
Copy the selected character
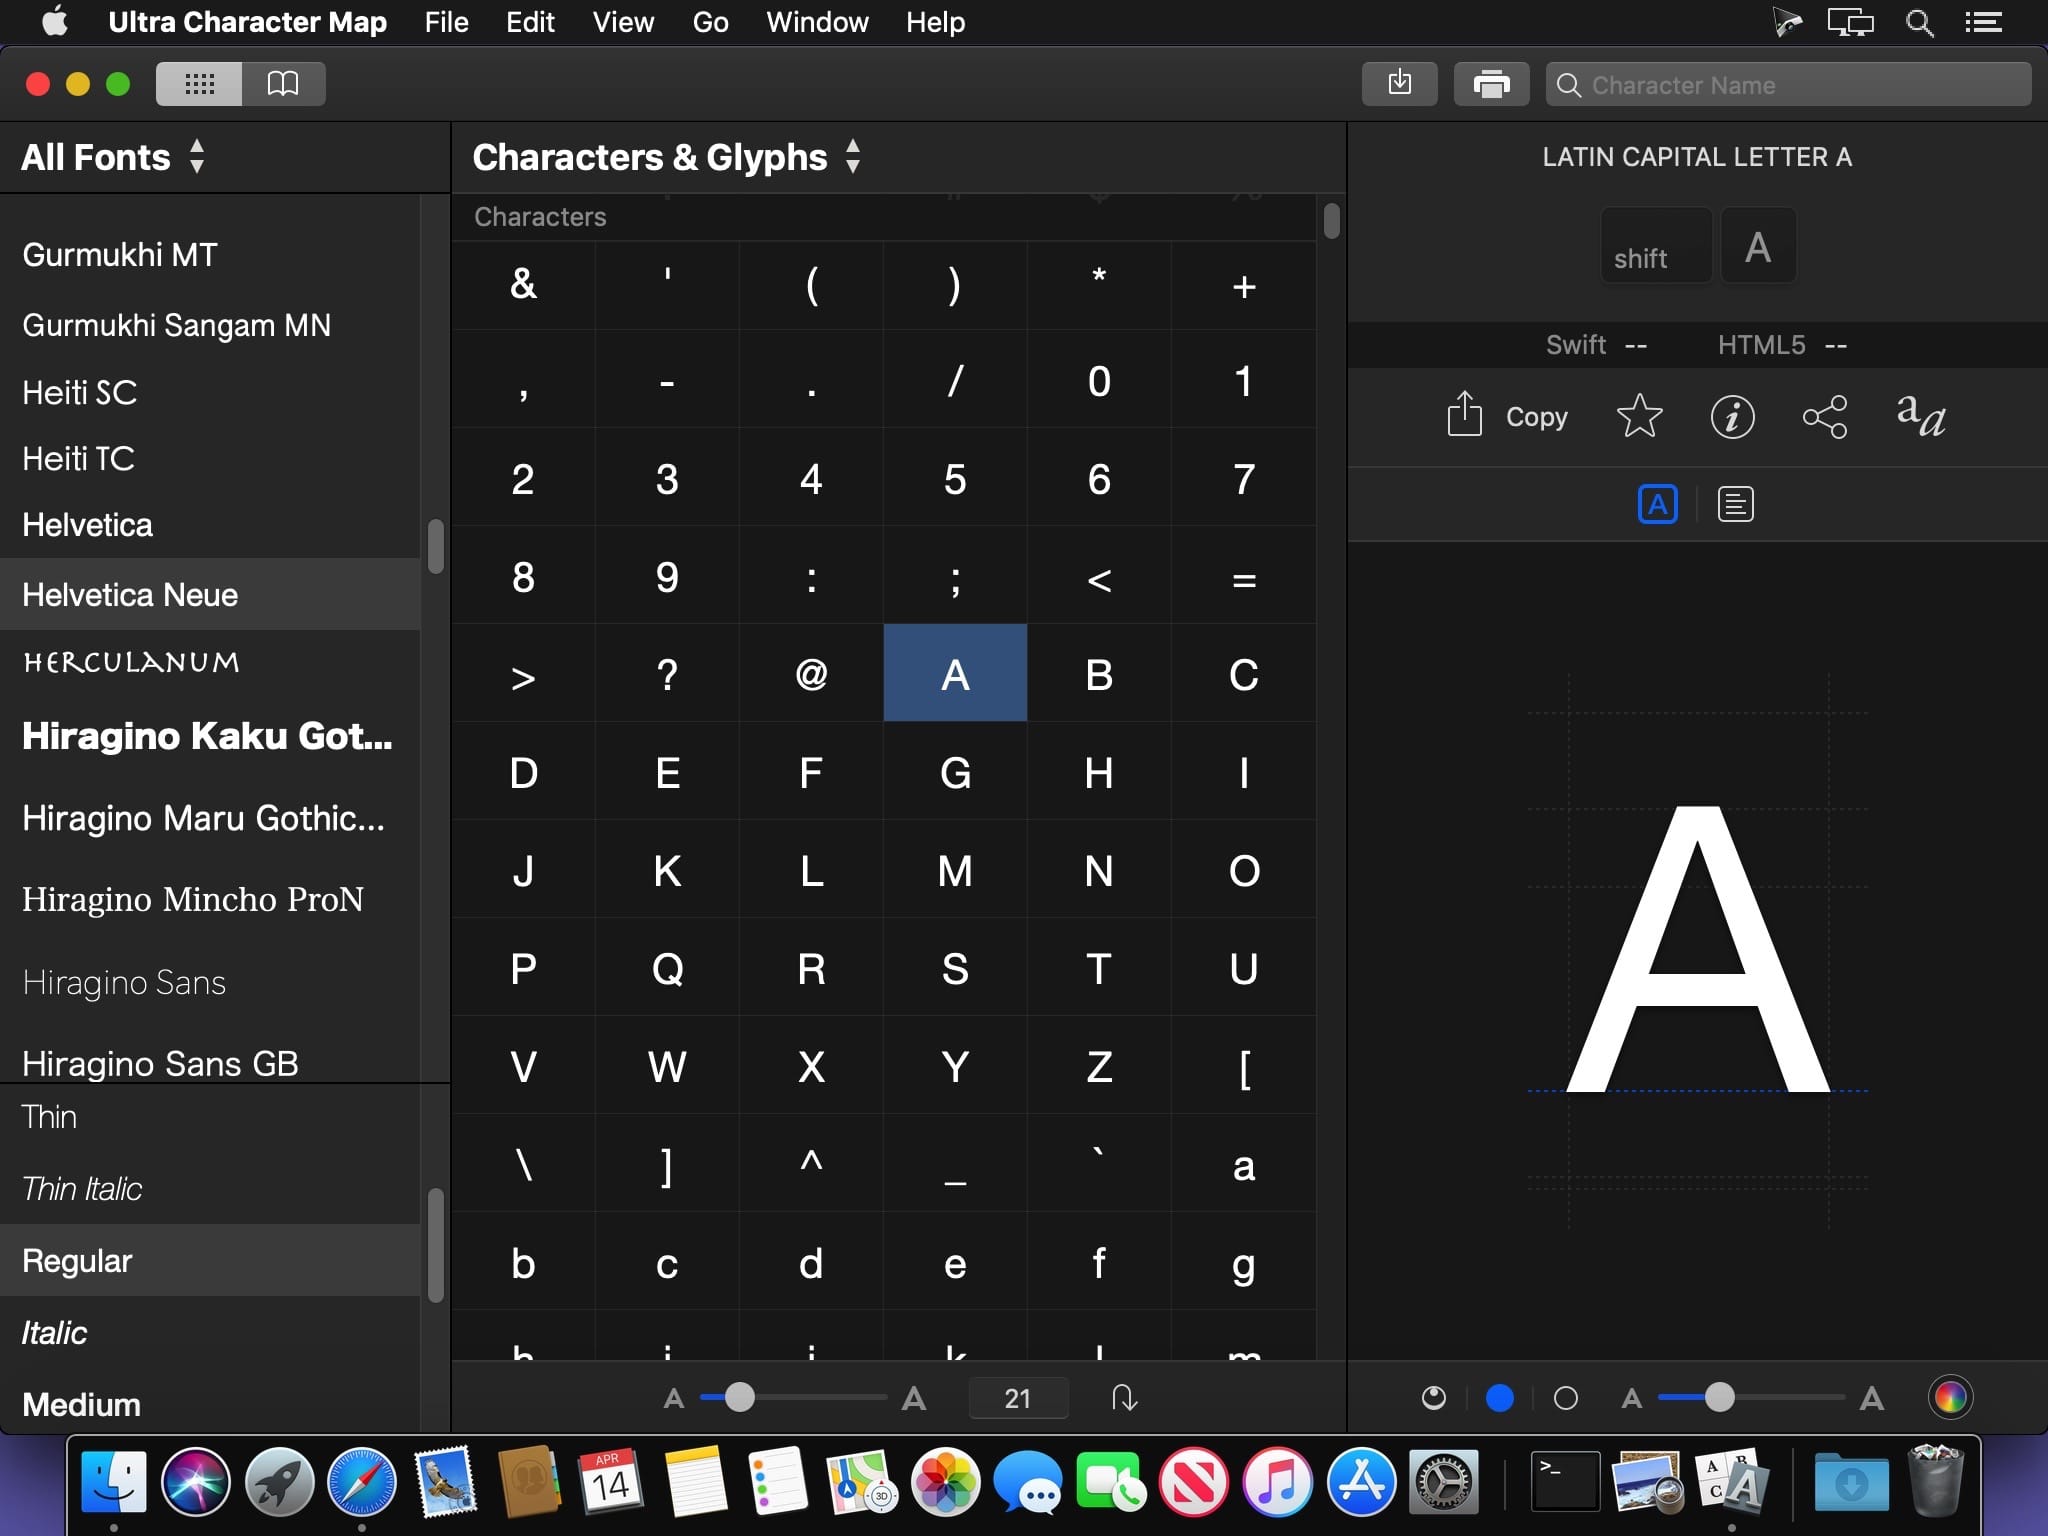(x=1537, y=416)
